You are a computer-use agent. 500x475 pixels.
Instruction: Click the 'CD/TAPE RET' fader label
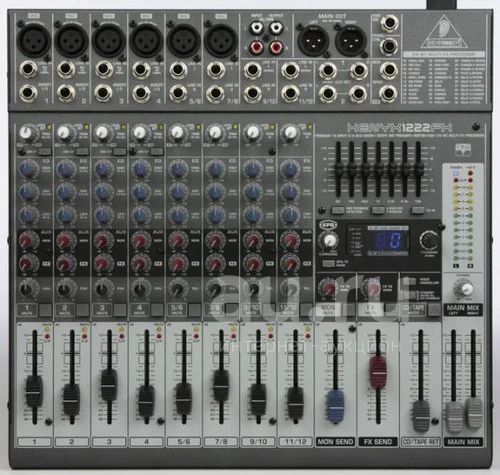pyautogui.click(x=421, y=442)
